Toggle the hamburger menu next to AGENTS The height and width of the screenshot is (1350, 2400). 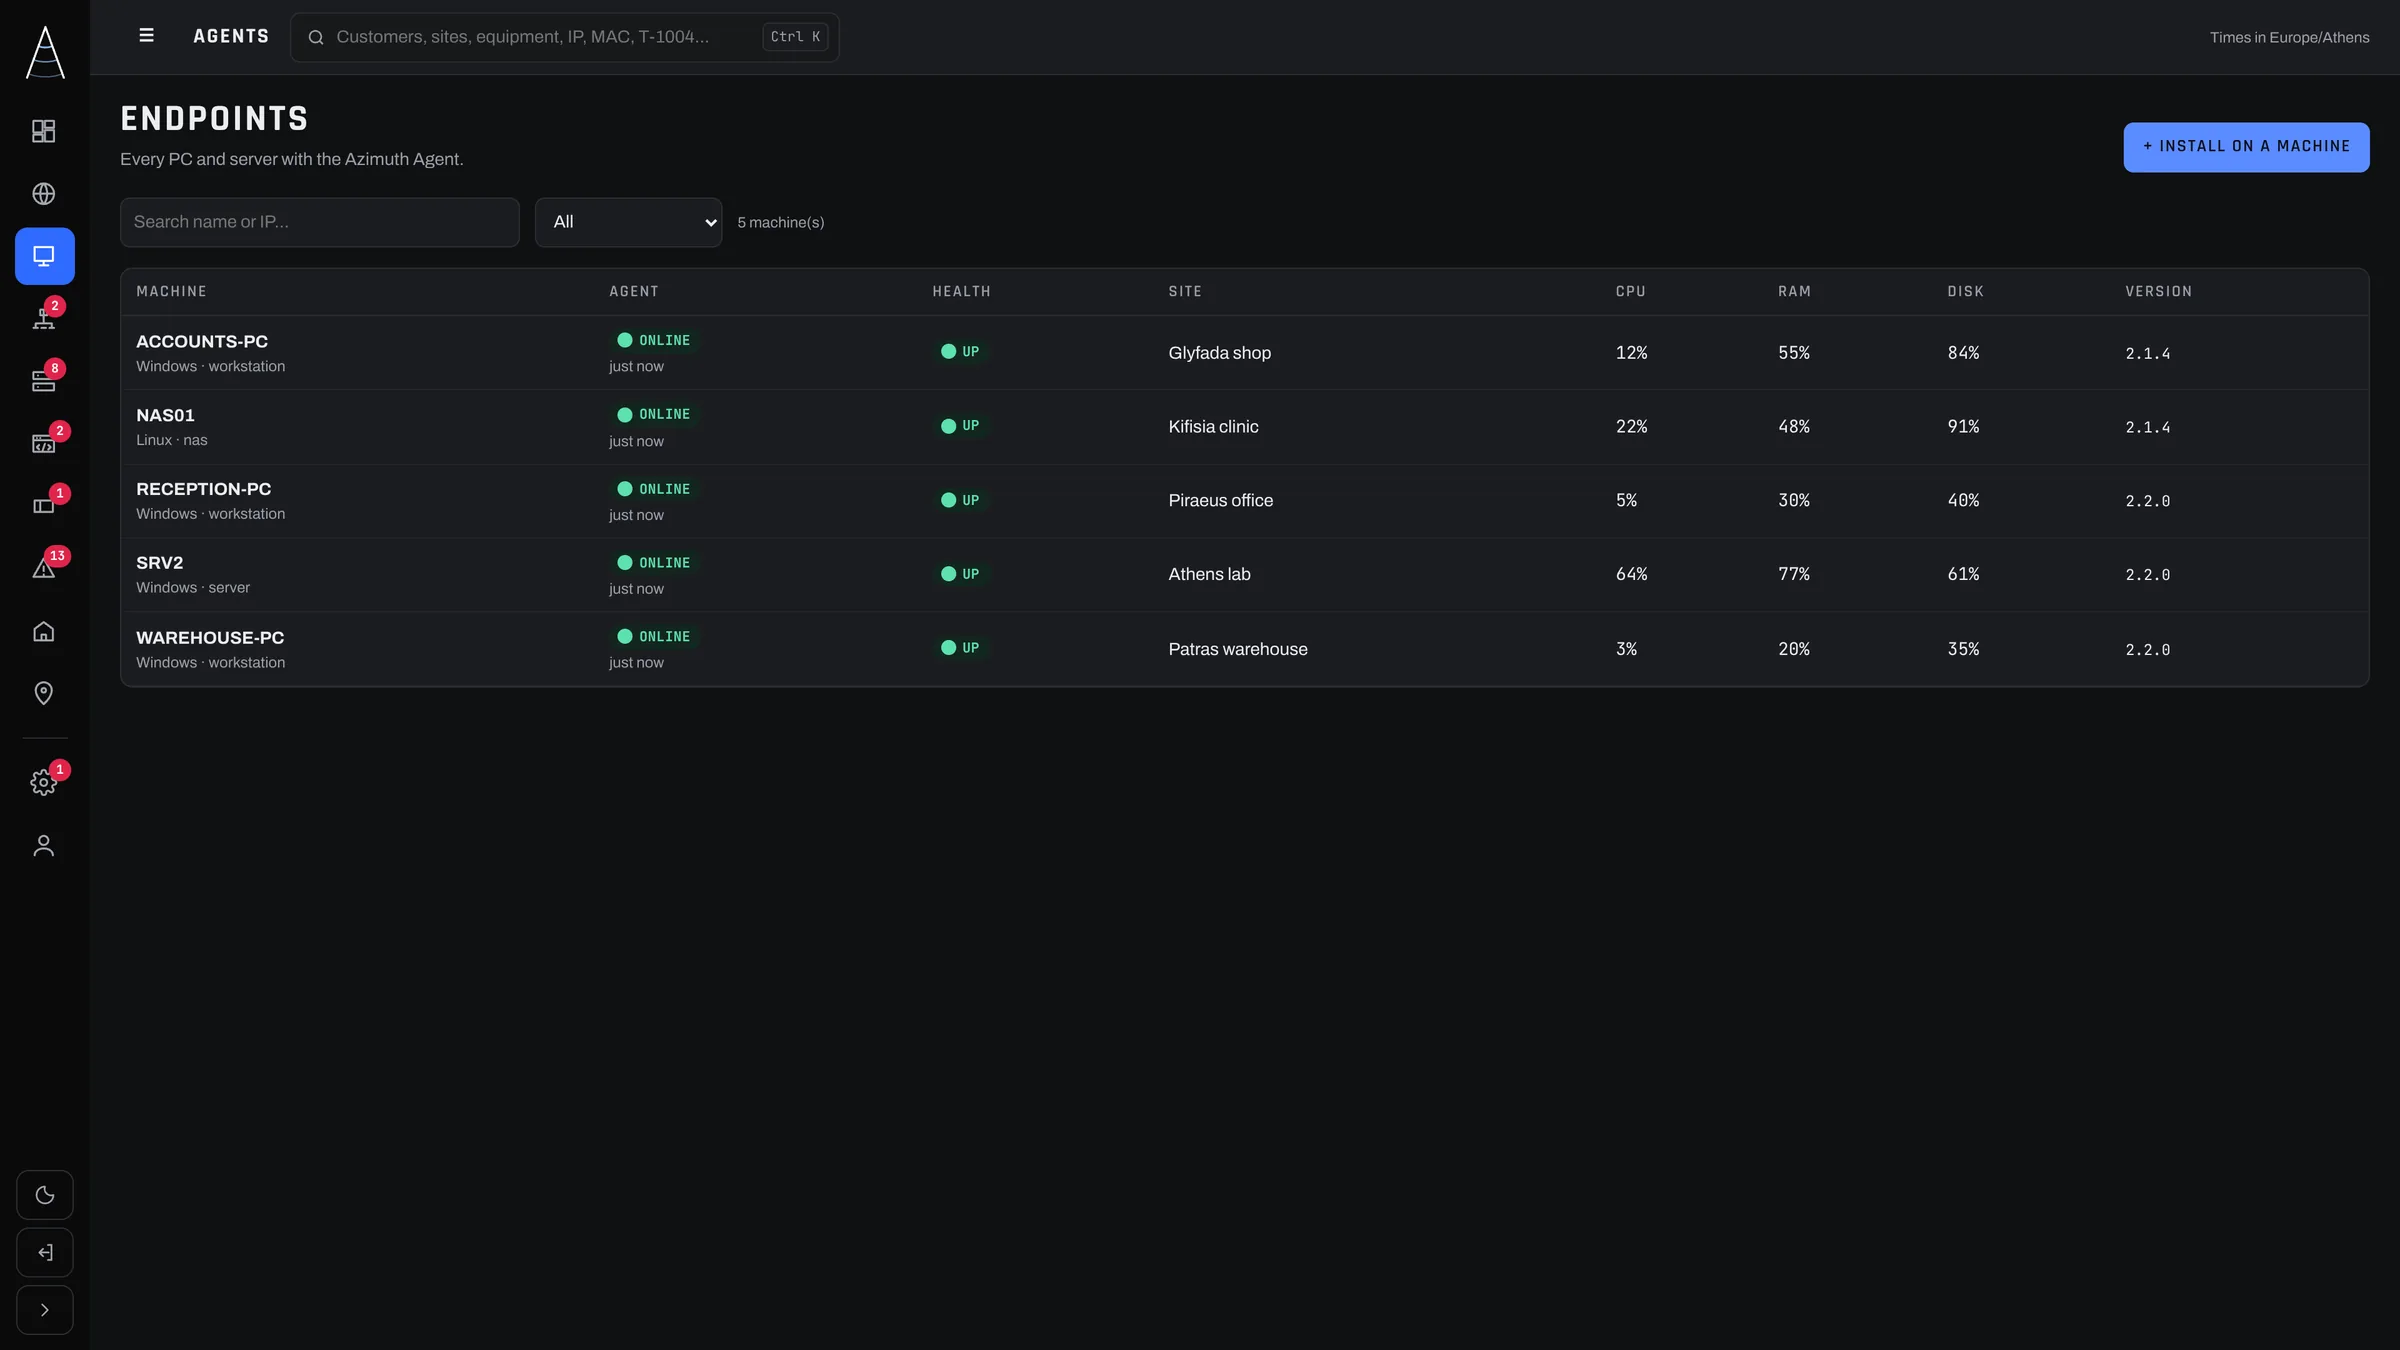click(x=146, y=36)
